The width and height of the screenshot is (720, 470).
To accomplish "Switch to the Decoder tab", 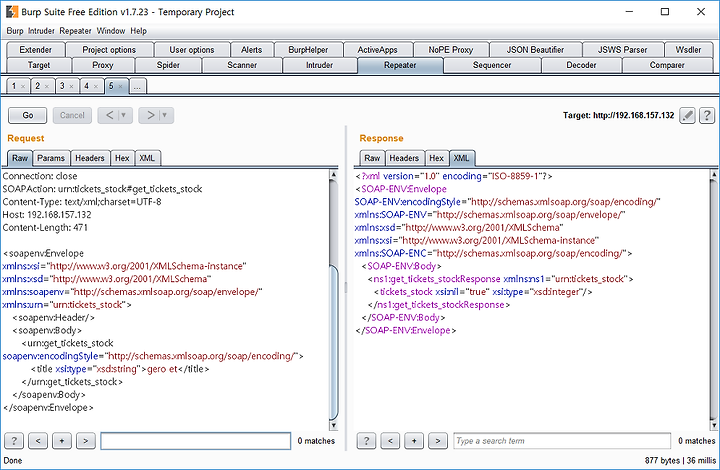I will 581,65.
